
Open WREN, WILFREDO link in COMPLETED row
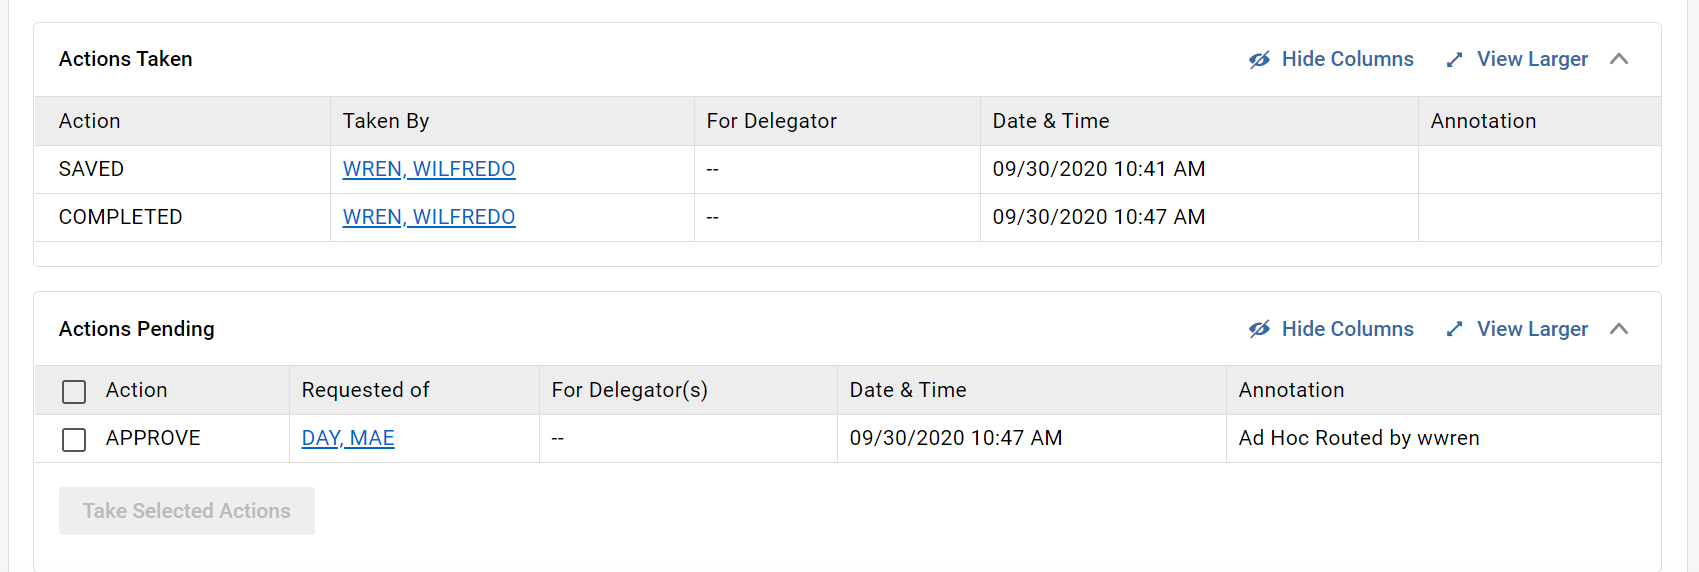click(429, 217)
